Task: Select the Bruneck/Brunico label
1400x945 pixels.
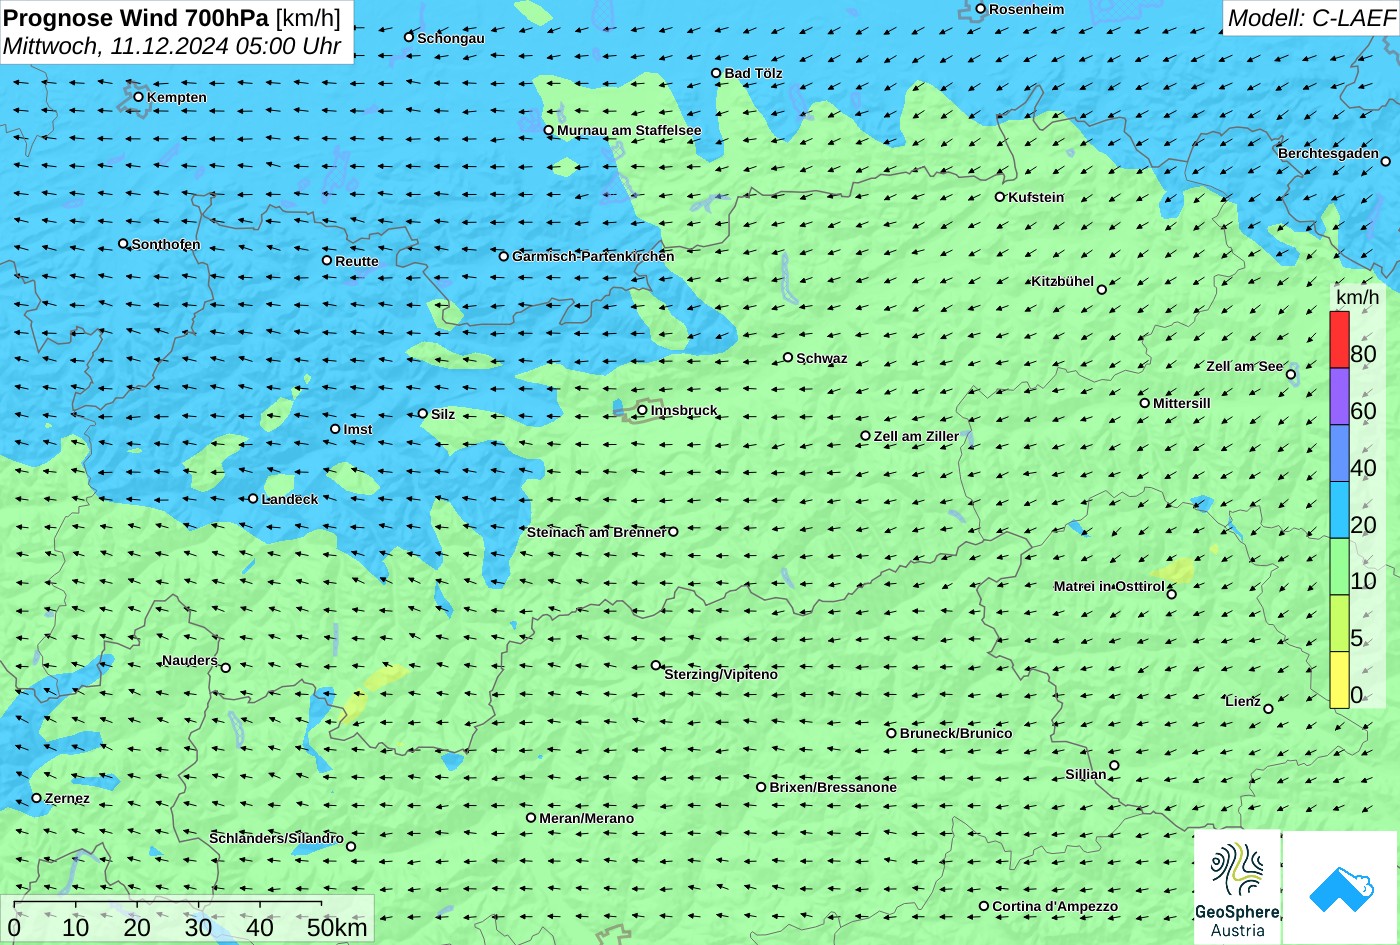Action: coord(956,733)
